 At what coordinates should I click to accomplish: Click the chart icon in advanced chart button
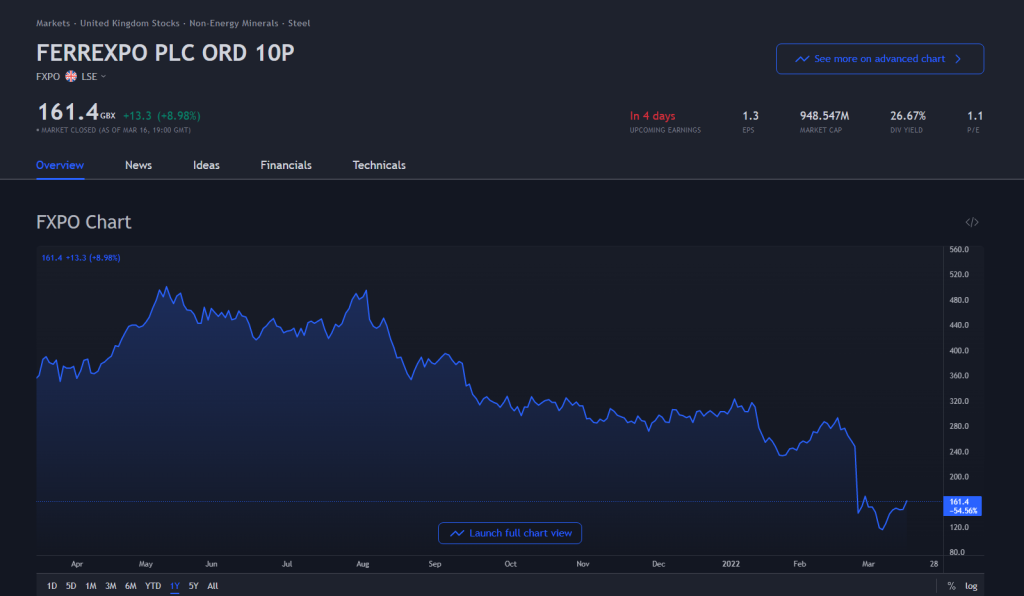pyautogui.click(x=802, y=59)
